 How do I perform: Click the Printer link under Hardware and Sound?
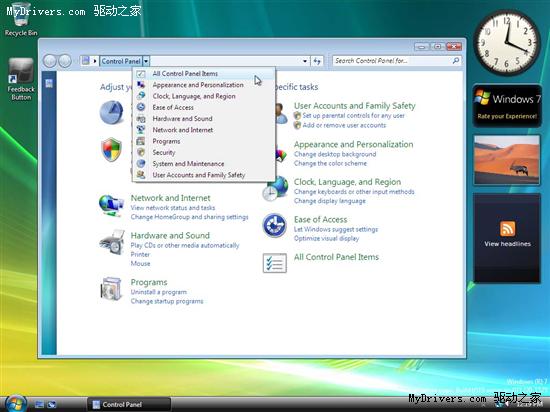click(x=140, y=254)
